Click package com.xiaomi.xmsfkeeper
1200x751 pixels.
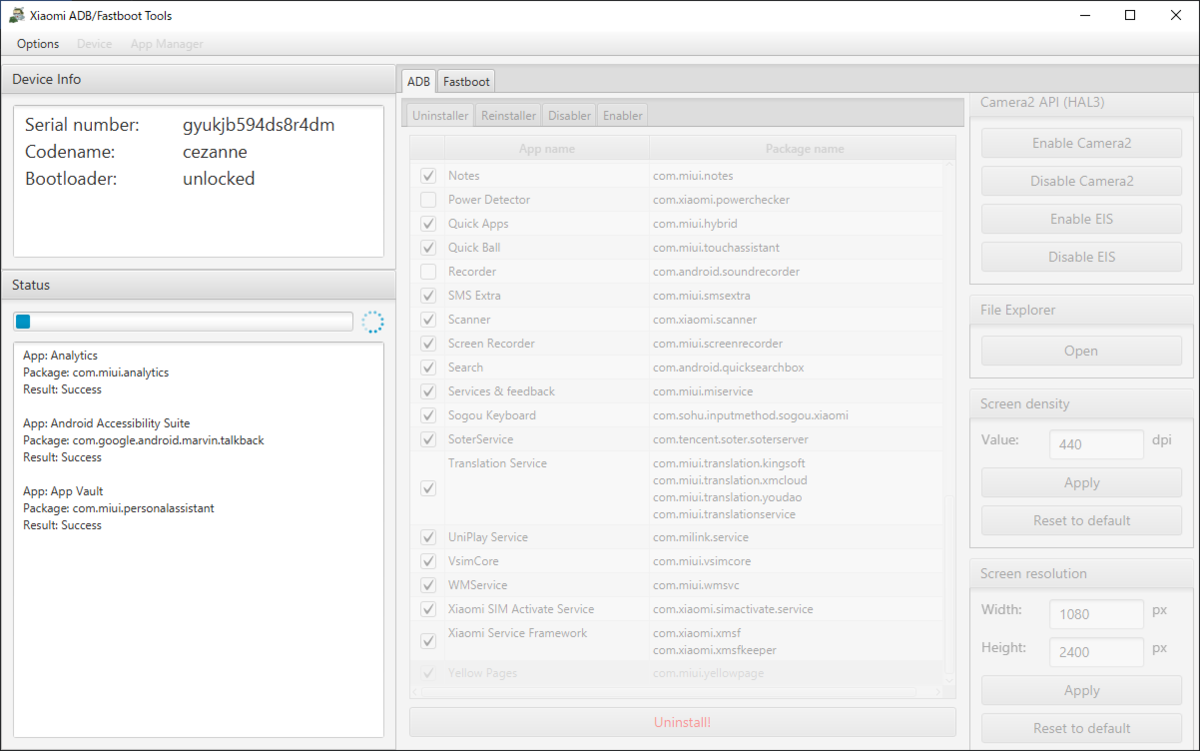coord(715,650)
